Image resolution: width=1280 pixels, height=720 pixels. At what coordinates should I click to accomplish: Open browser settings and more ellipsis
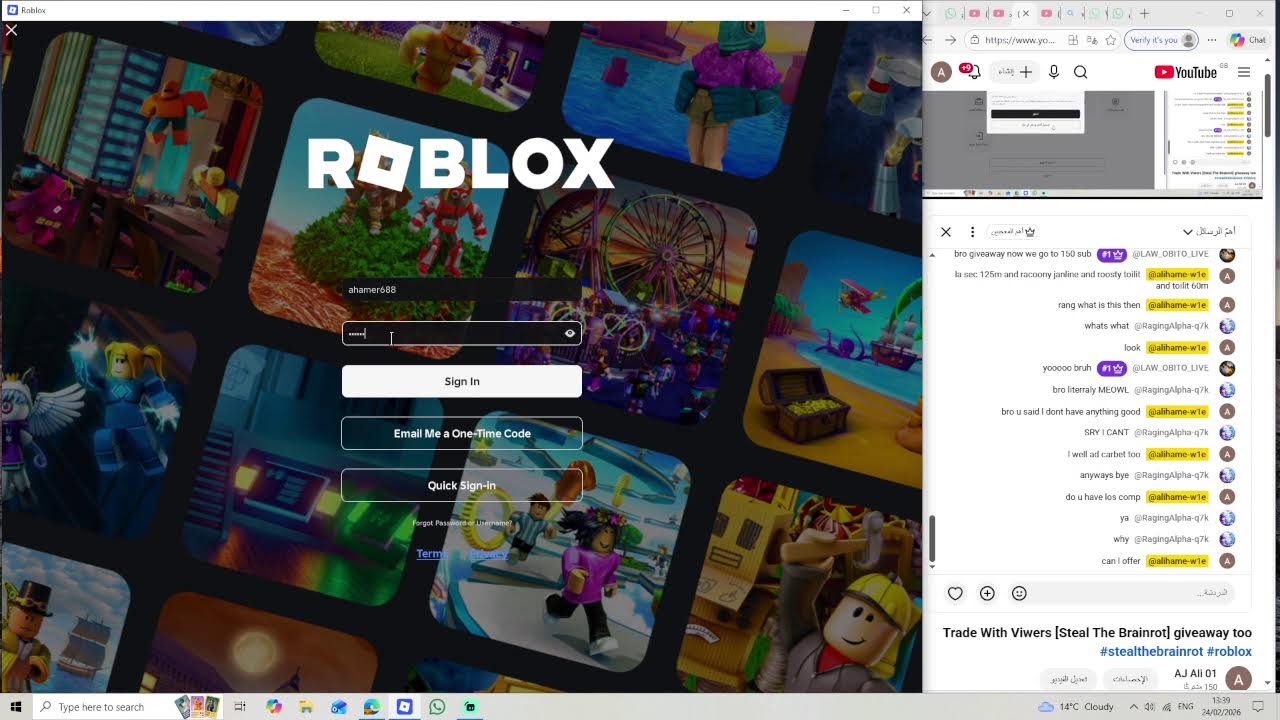[1212, 40]
